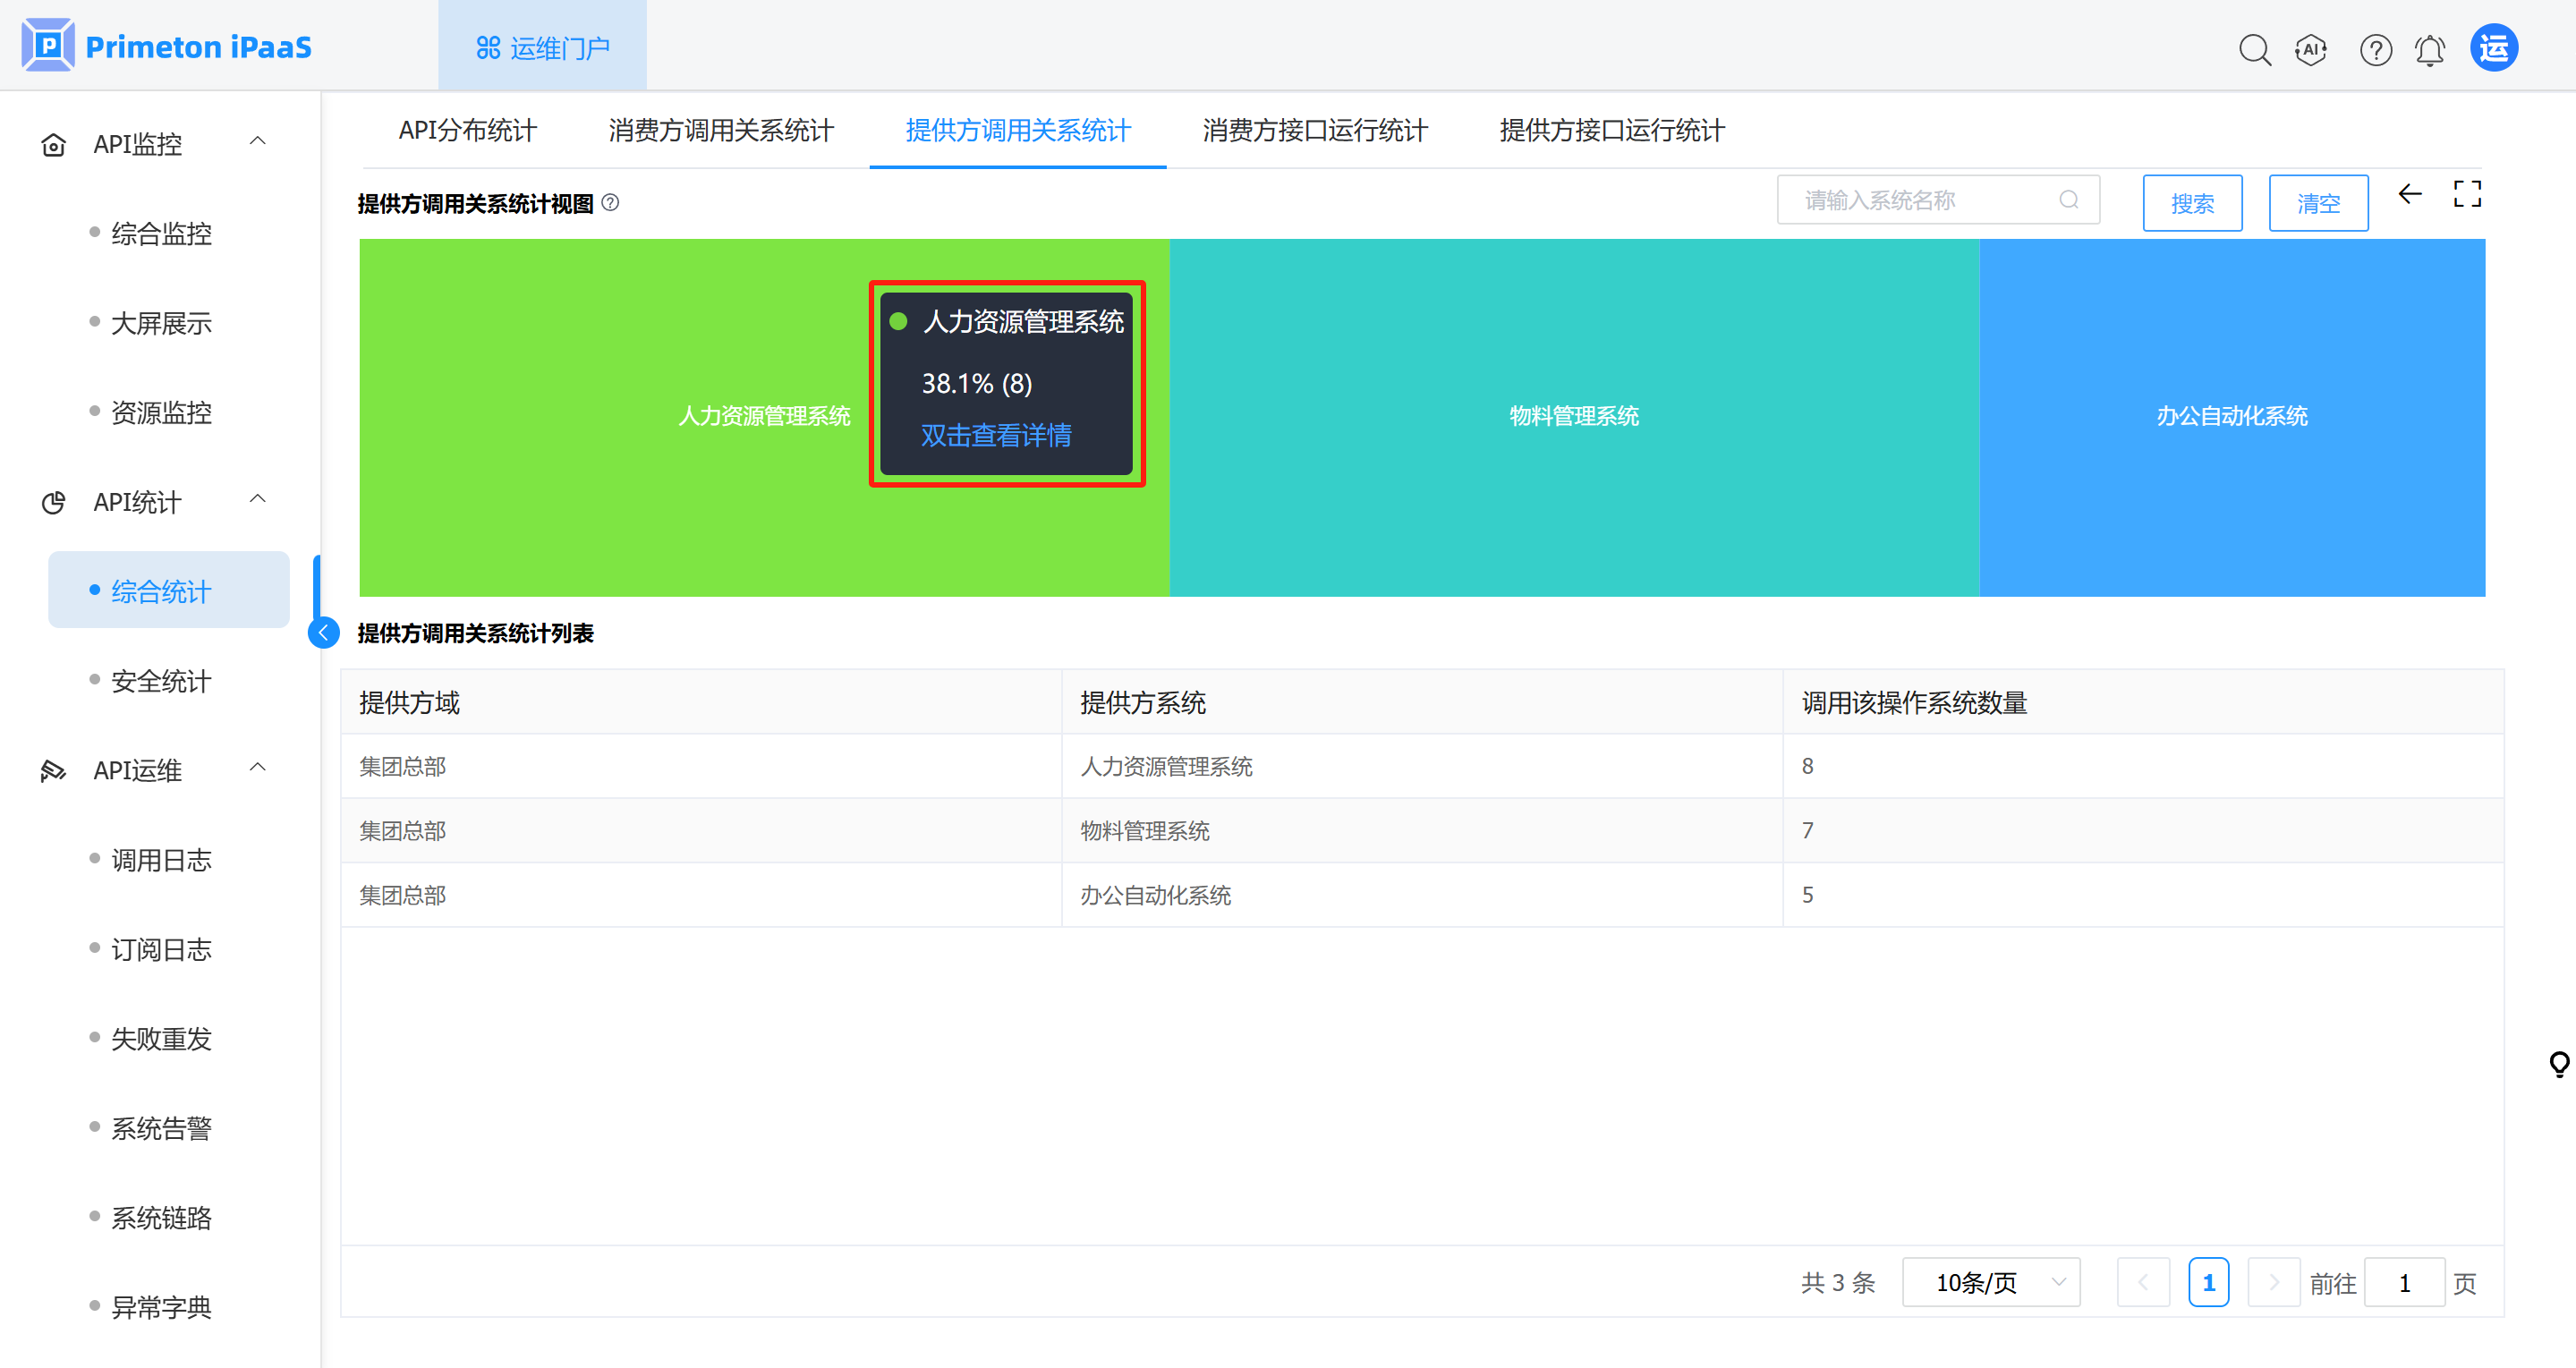Open the AI assistant icon
This screenshot has width=2576, height=1368.
pos(2311,49)
